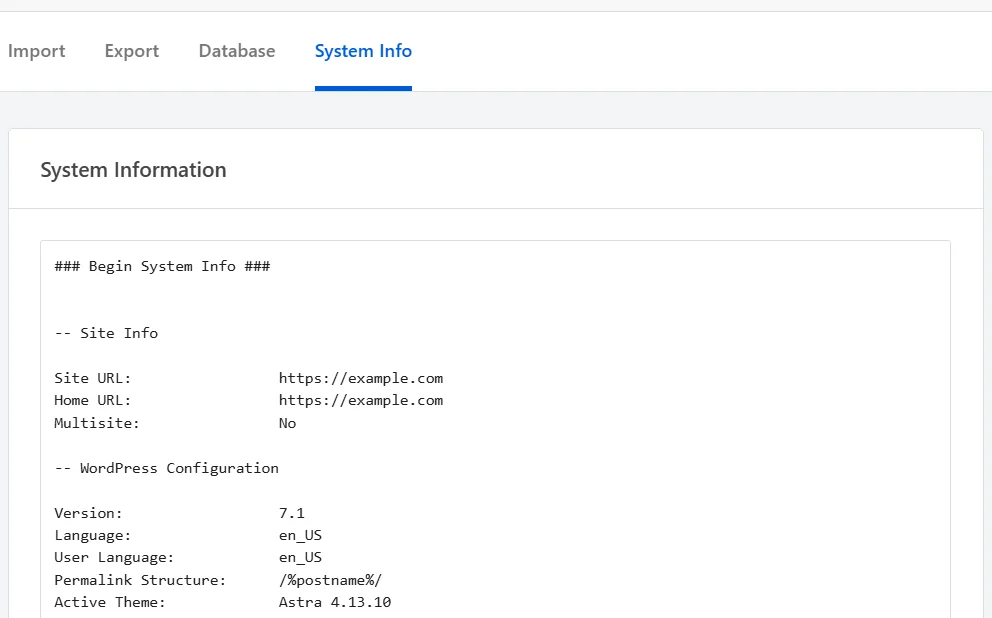Click the 'Multisite:' label
Screen dimensions: 992x618
(x=97, y=423)
